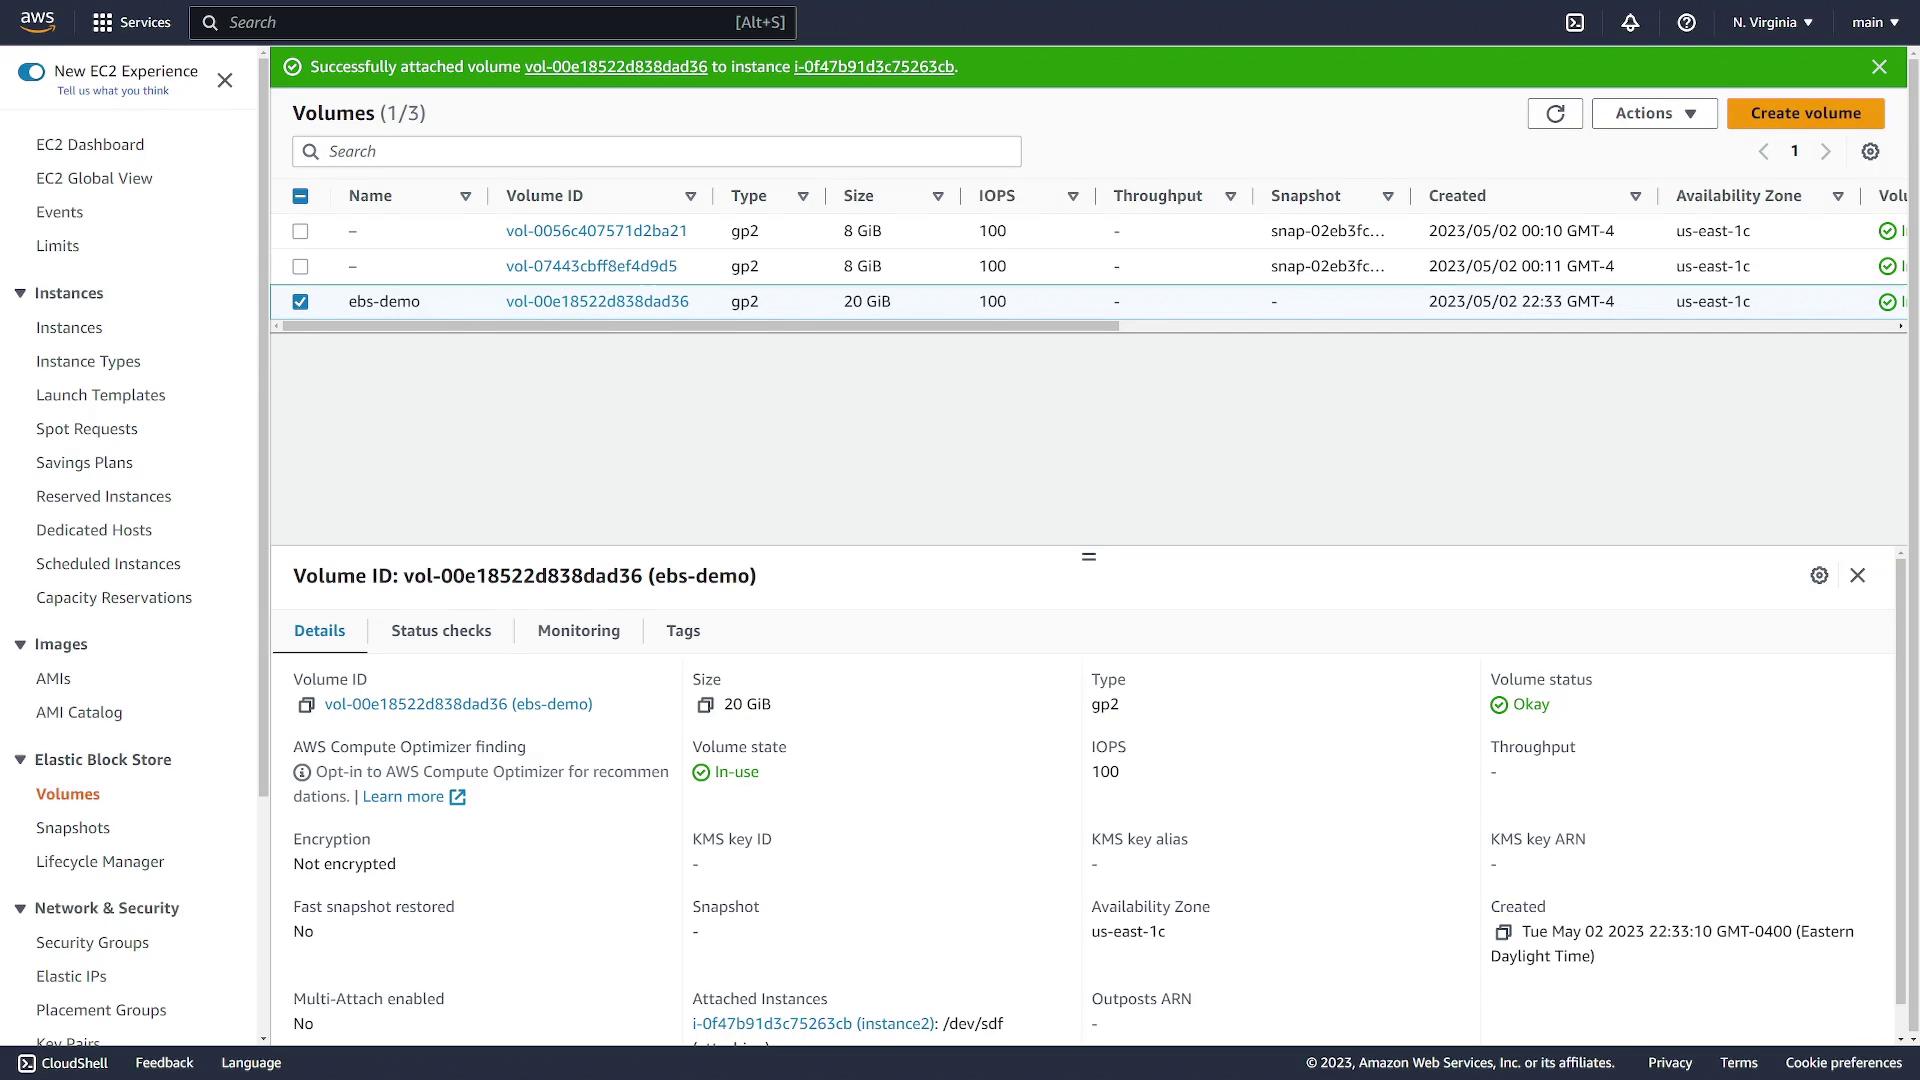Open CloudShell from the top navigation bar
This screenshot has height=1080, width=1920.
click(1575, 22)
